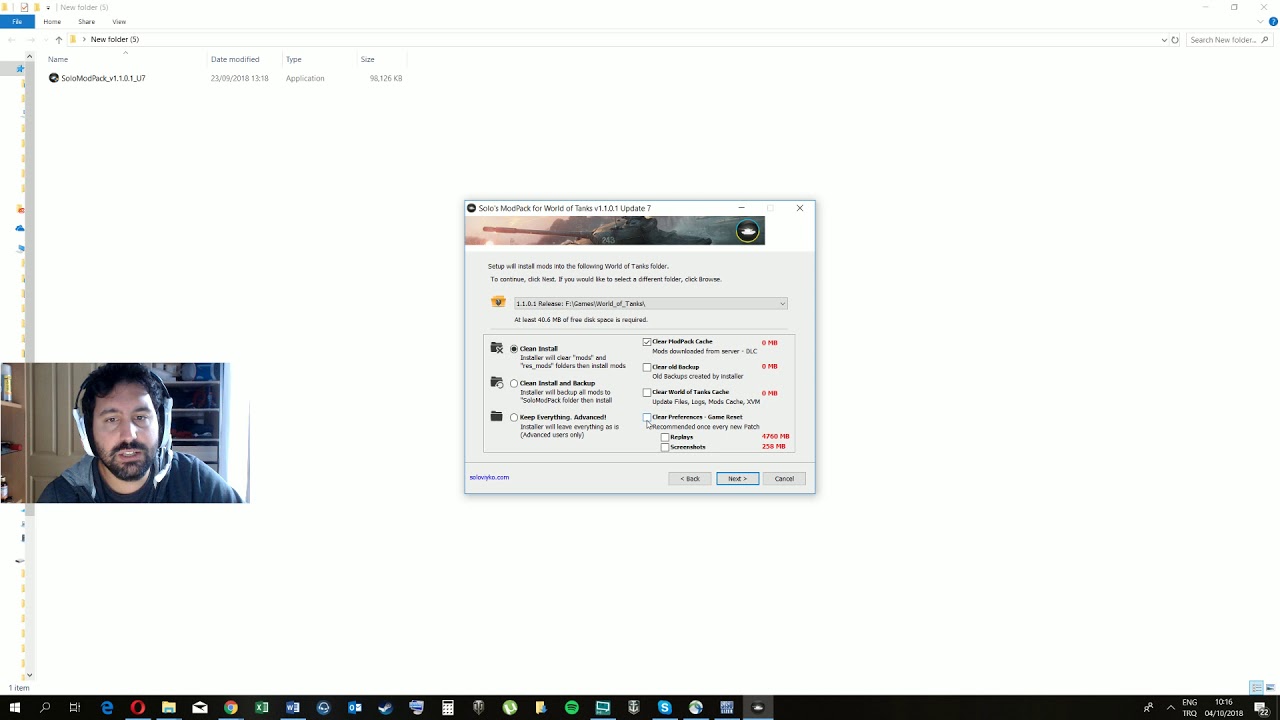Tick the Replays checkbox
Viewport: 1280px width, 720px height.
tap(665, 437)
